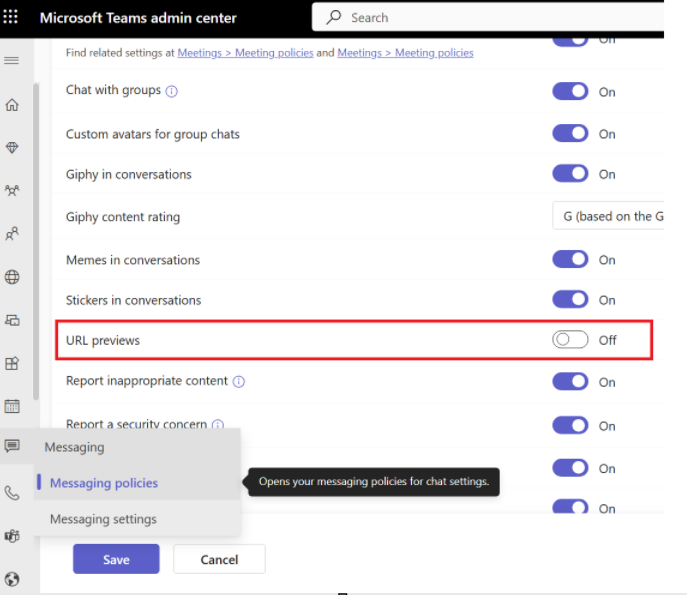
Task: Click Microsoft Teams admin center title
Action: point(138,18)
